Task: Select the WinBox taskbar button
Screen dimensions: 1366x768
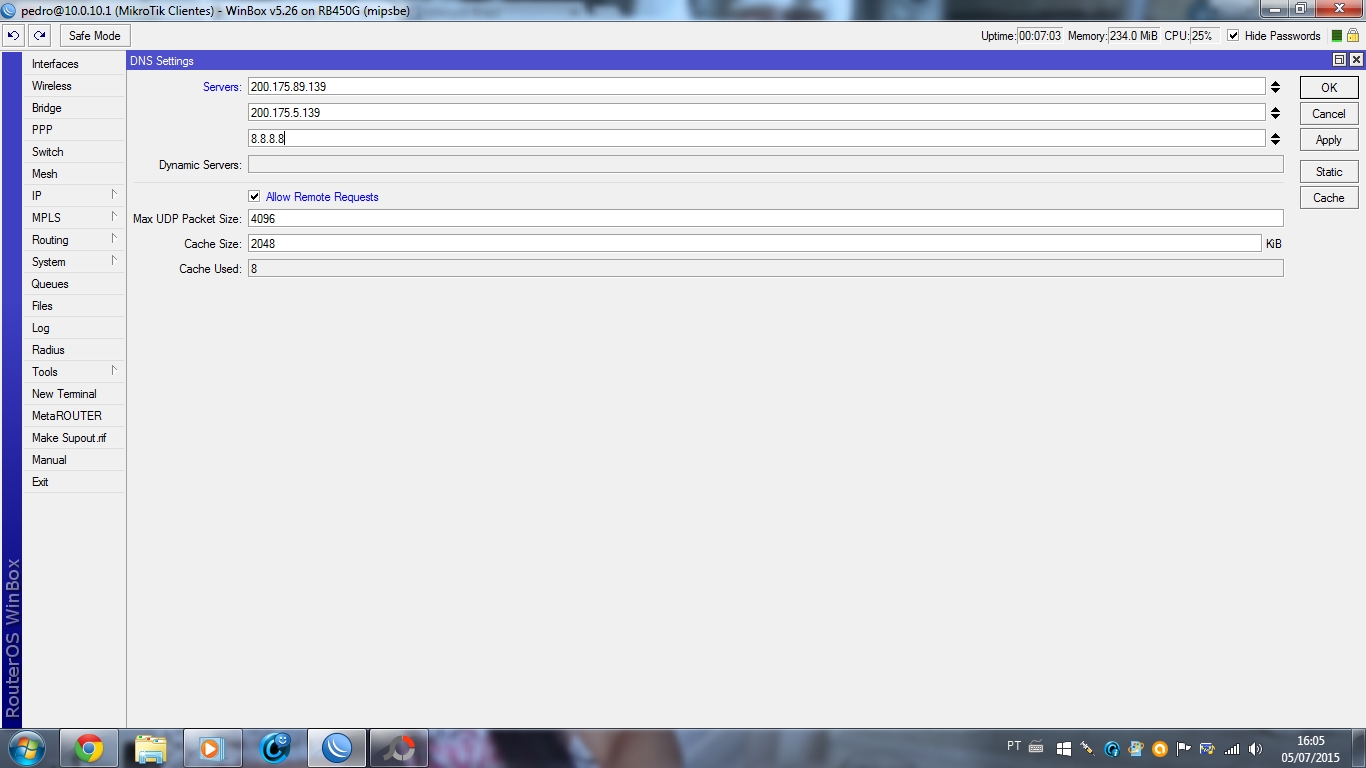Action: pyautogui.click(x=337, y=748)
